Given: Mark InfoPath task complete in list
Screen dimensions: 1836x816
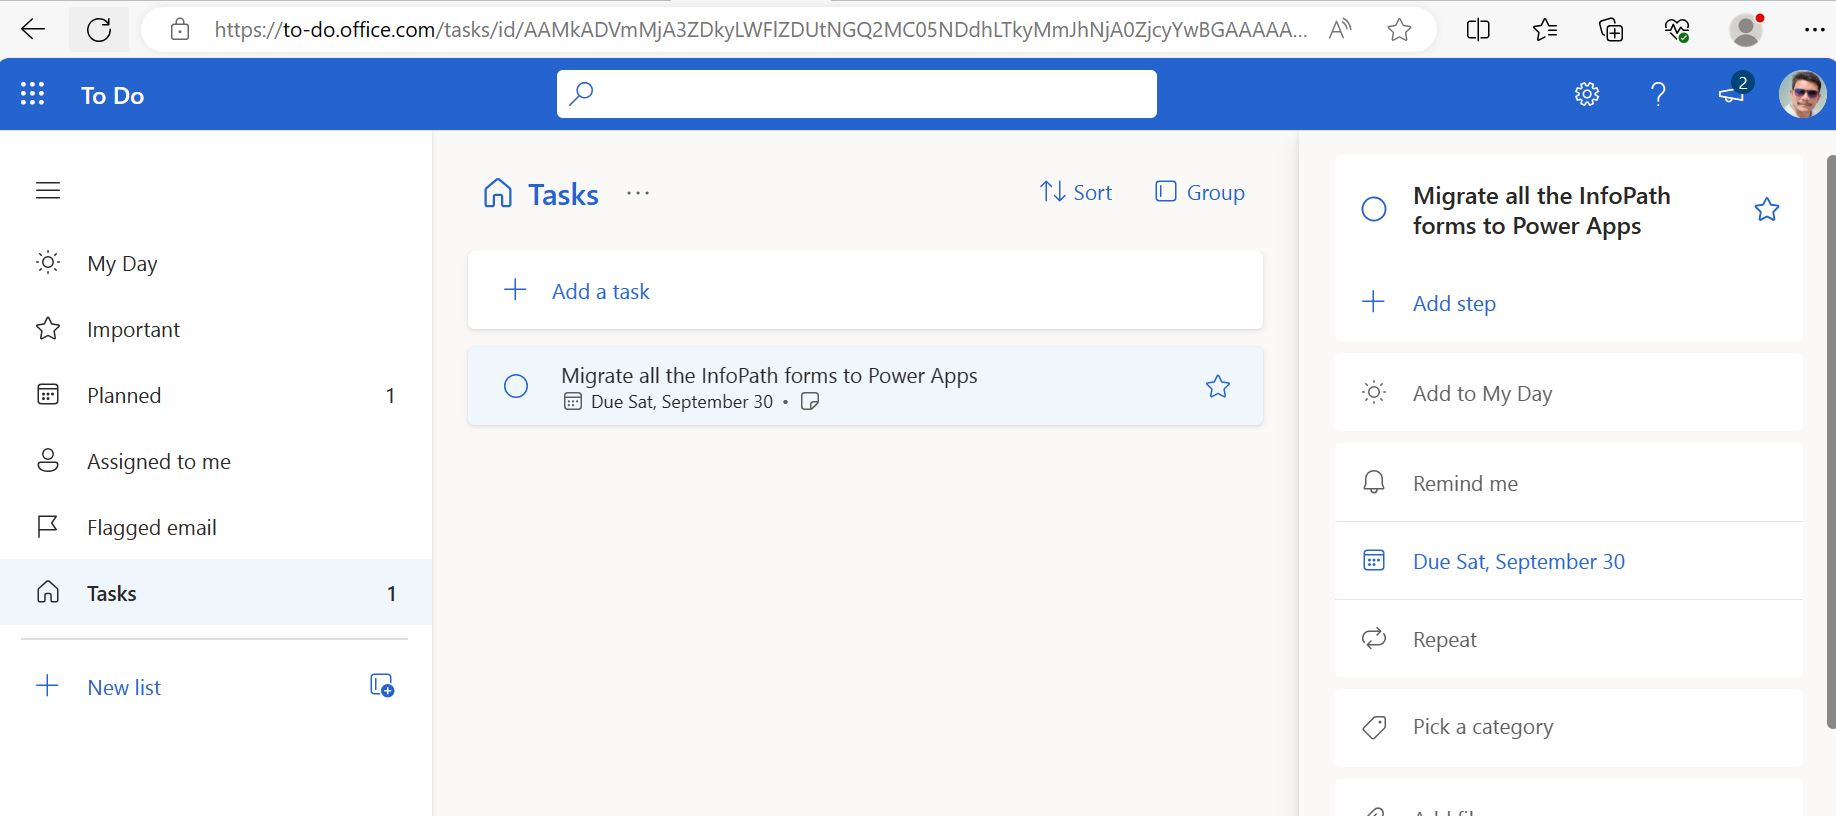Looking at the screenshot, I should coord(516,386).
